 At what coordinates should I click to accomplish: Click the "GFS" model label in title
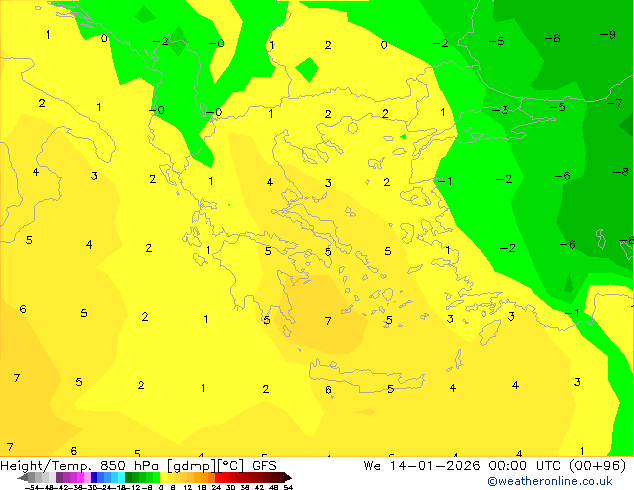coord(264,466)
